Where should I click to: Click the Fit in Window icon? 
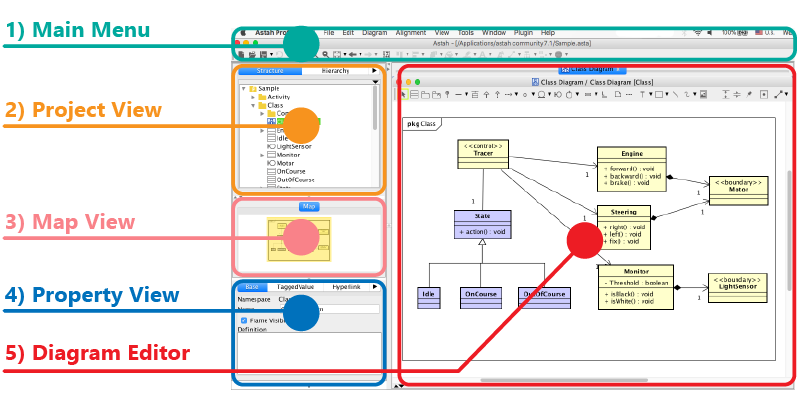pos(337,54)
